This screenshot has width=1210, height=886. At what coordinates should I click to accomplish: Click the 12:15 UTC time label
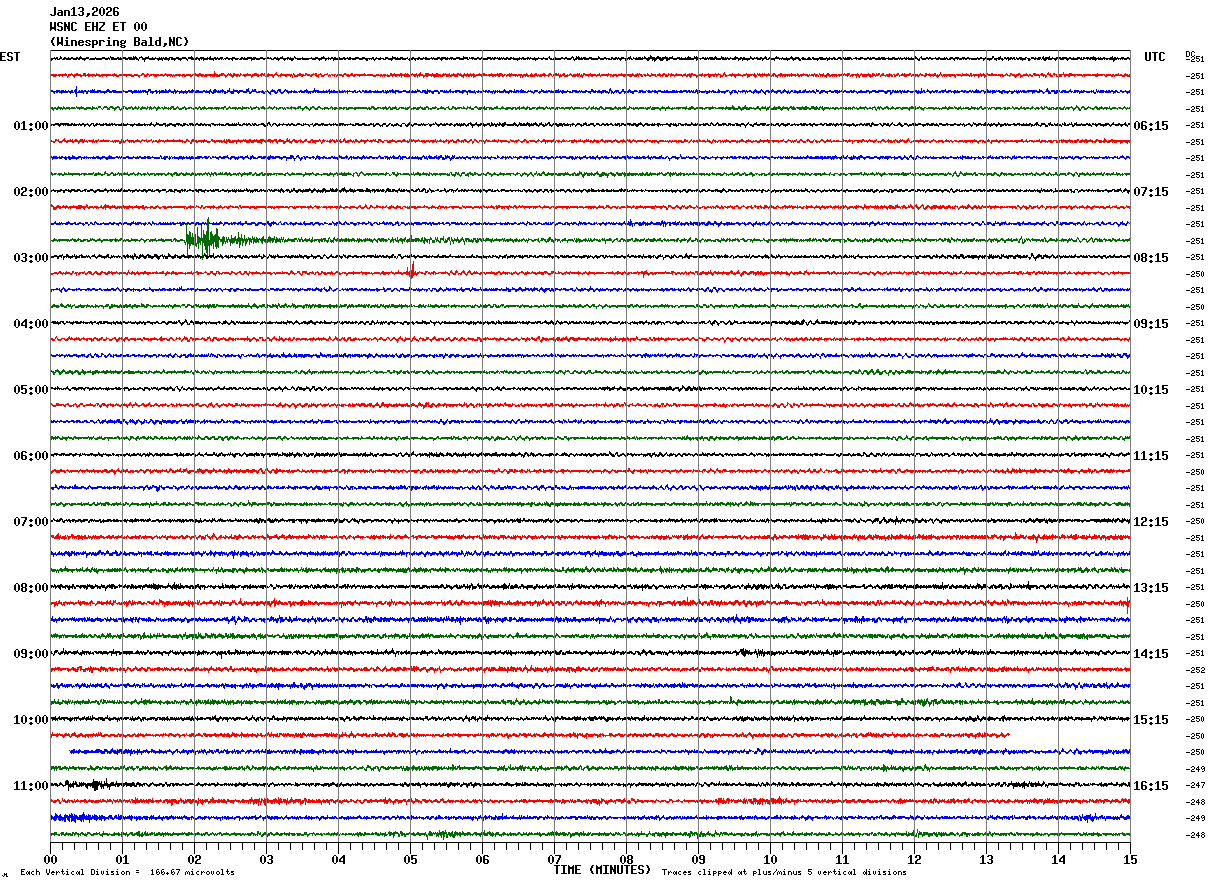tap(1150, 522)
